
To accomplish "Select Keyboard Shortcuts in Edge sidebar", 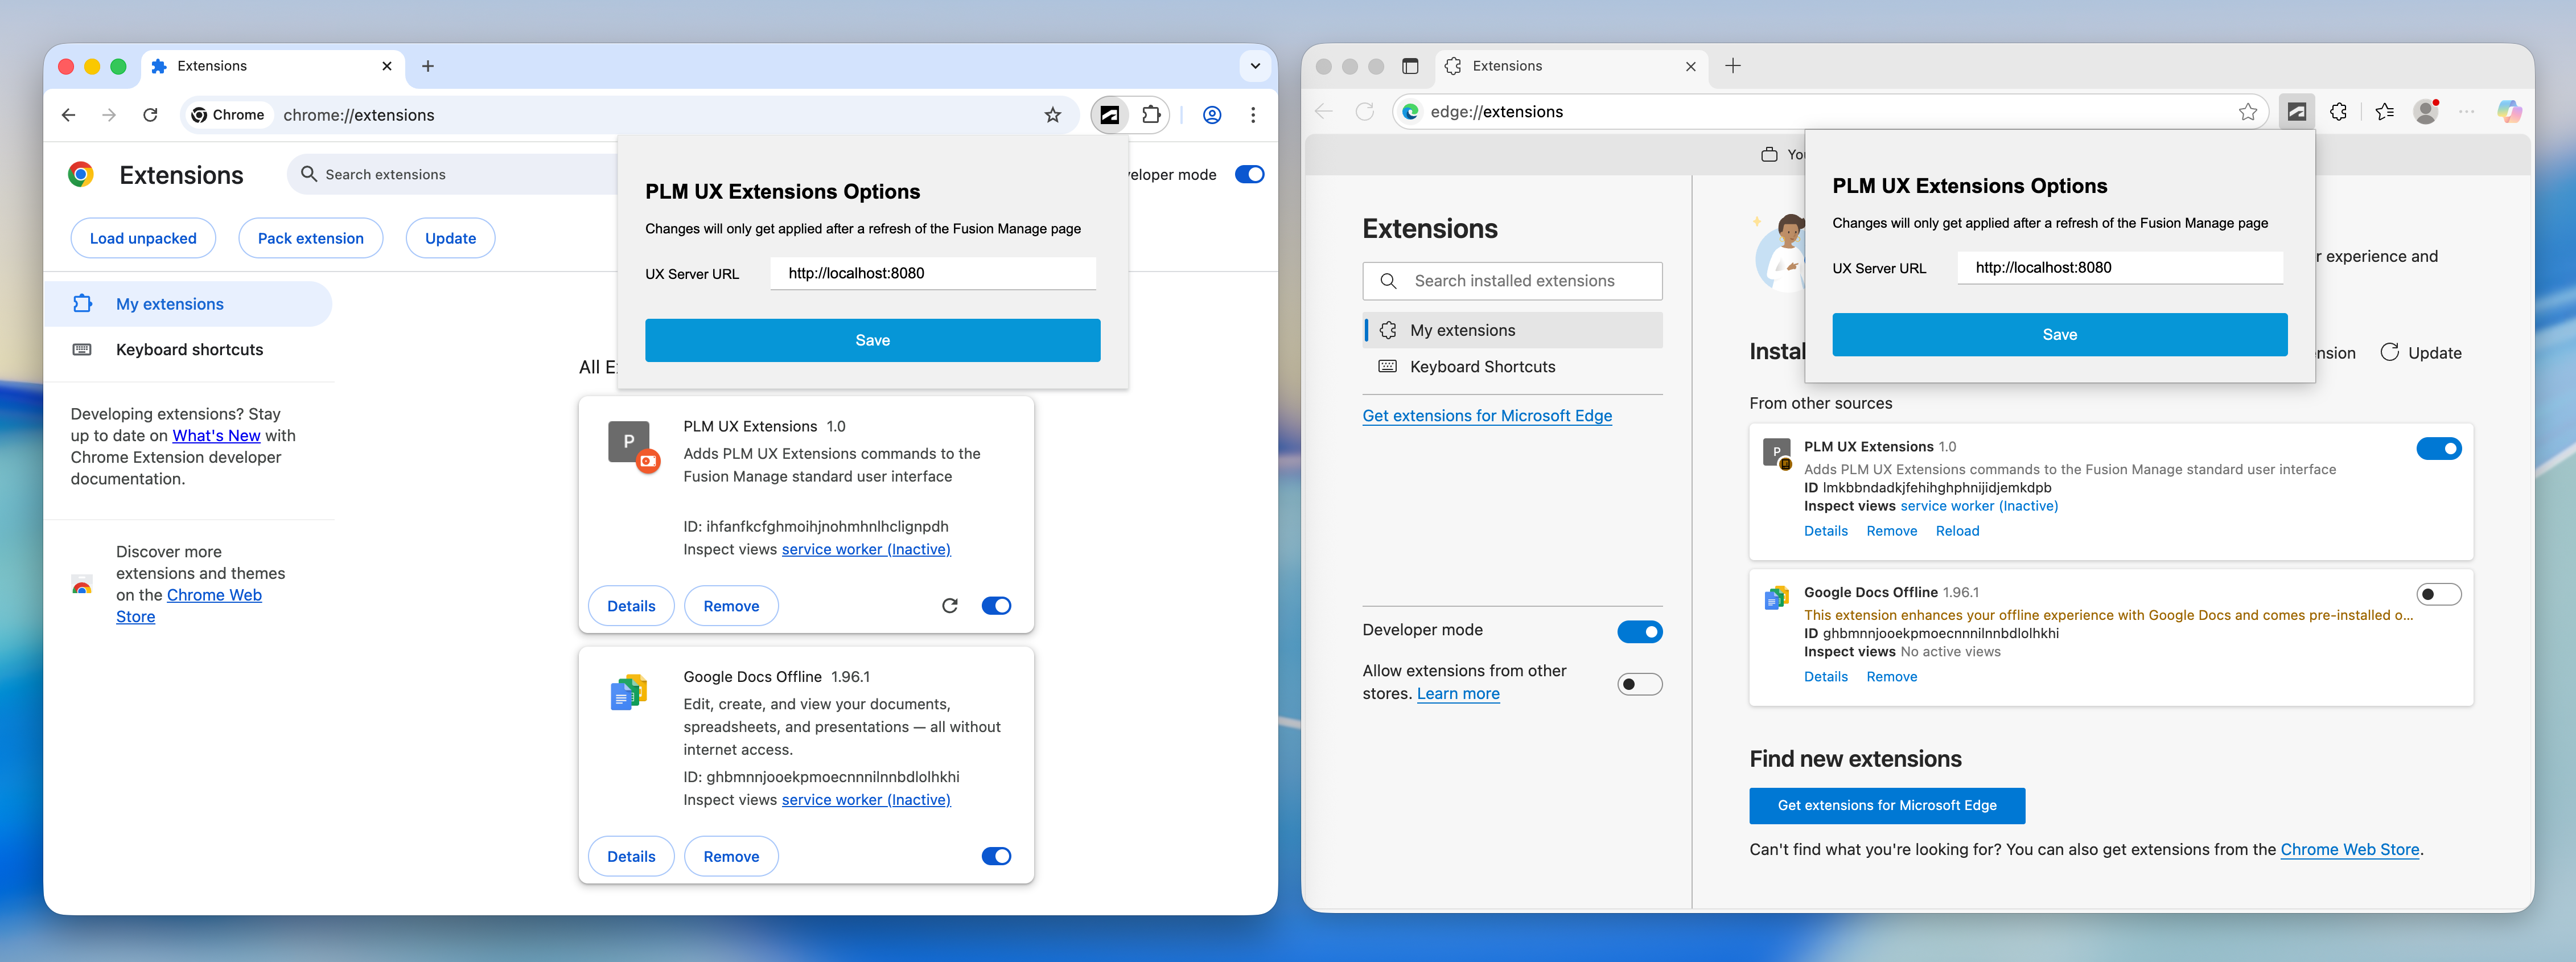I will [x=1482, y=367].
